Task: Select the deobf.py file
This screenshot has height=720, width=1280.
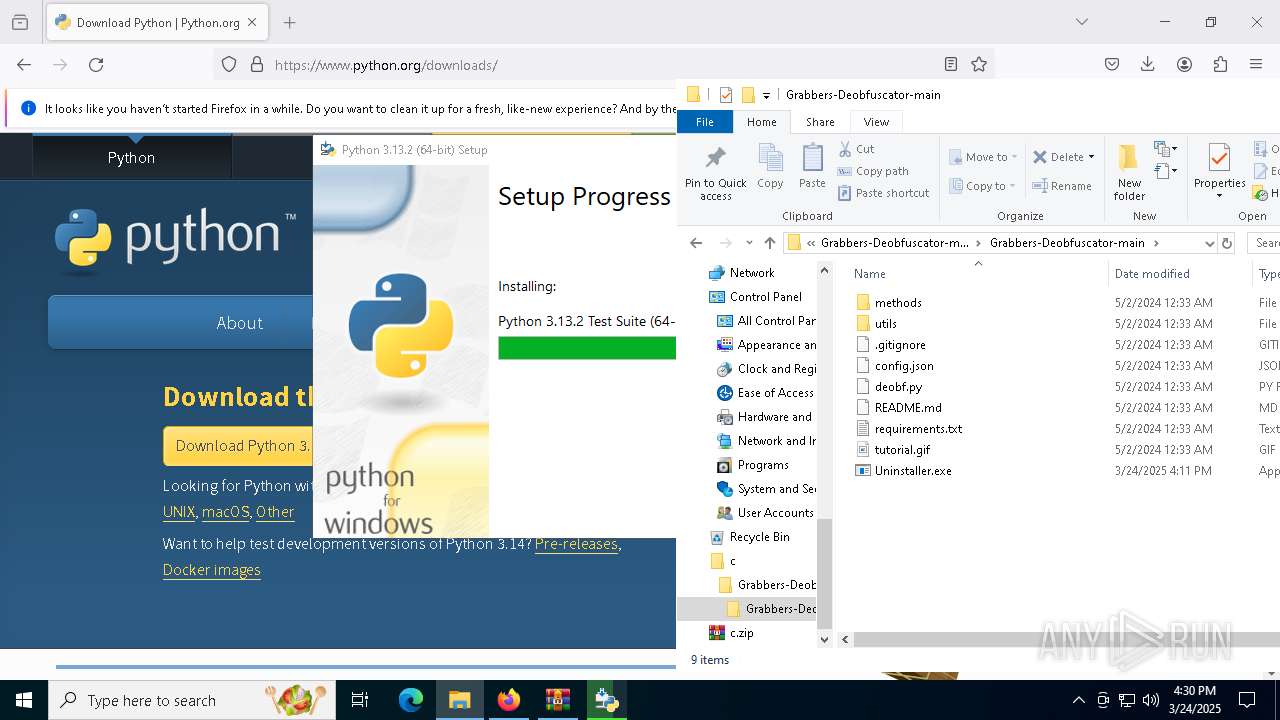Action: 898,386
